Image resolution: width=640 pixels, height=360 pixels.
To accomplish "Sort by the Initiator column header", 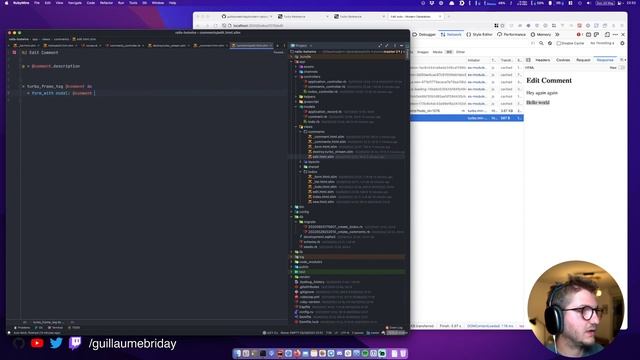I will coord(473,60).
